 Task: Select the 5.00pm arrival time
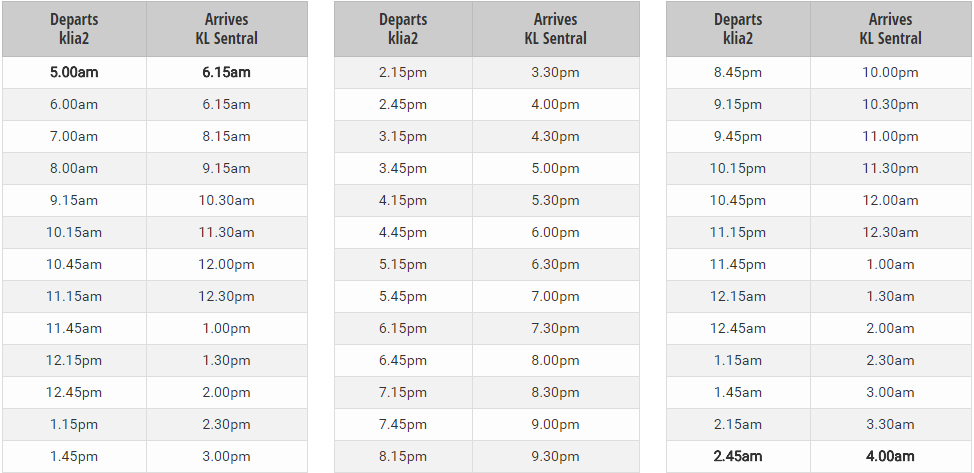click(555, 168)
